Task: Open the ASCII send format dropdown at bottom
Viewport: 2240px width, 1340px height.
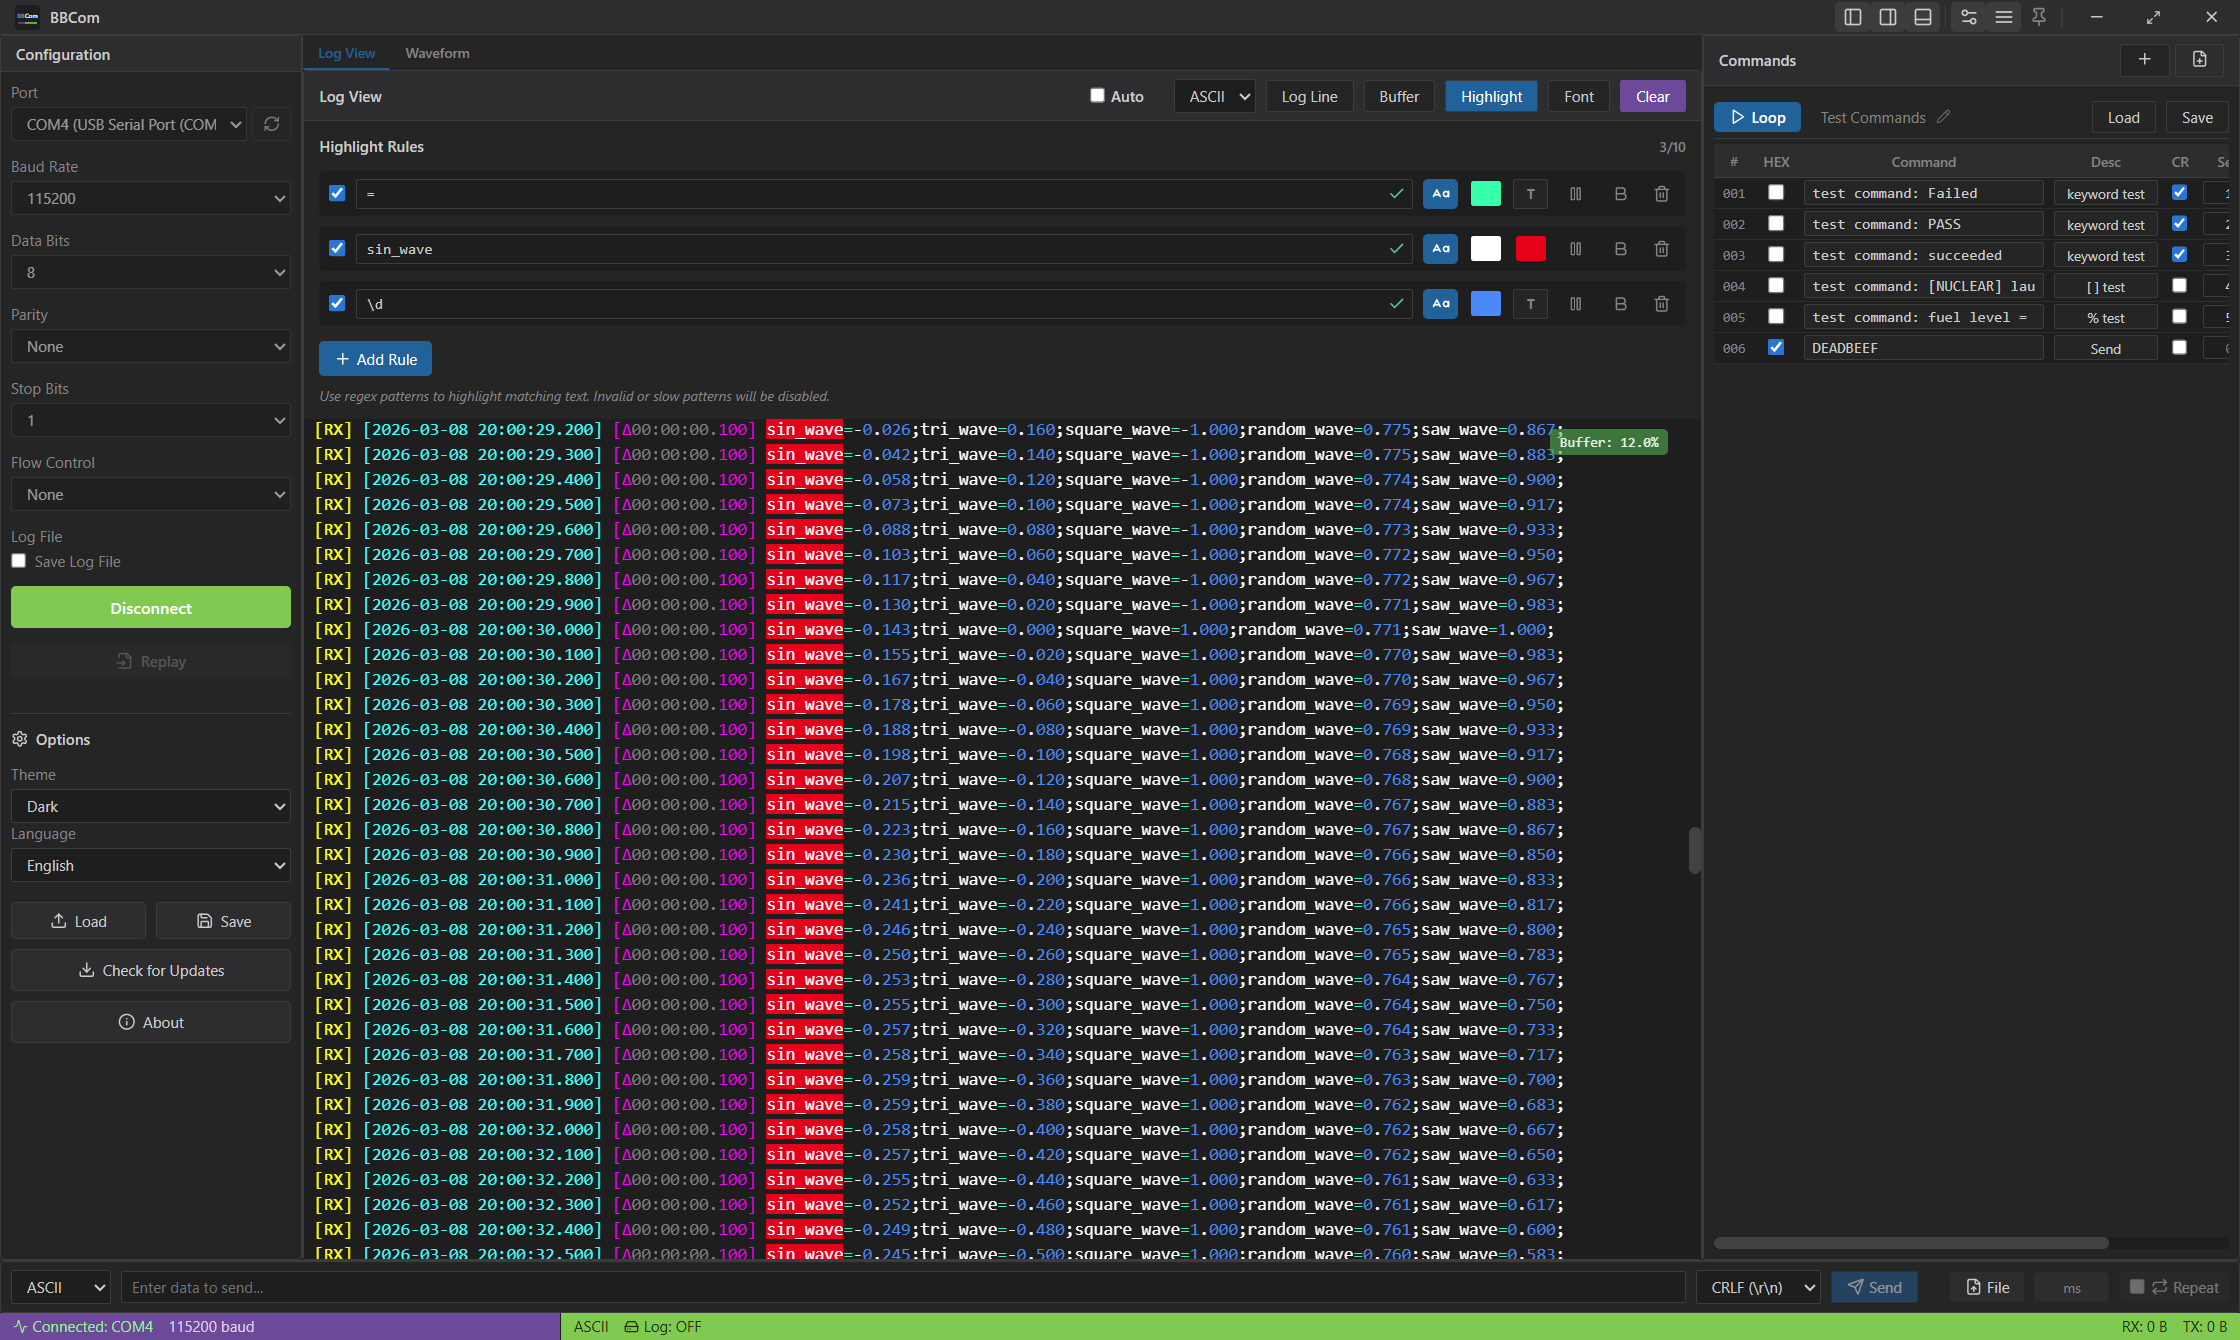Action: (60, 1287)
